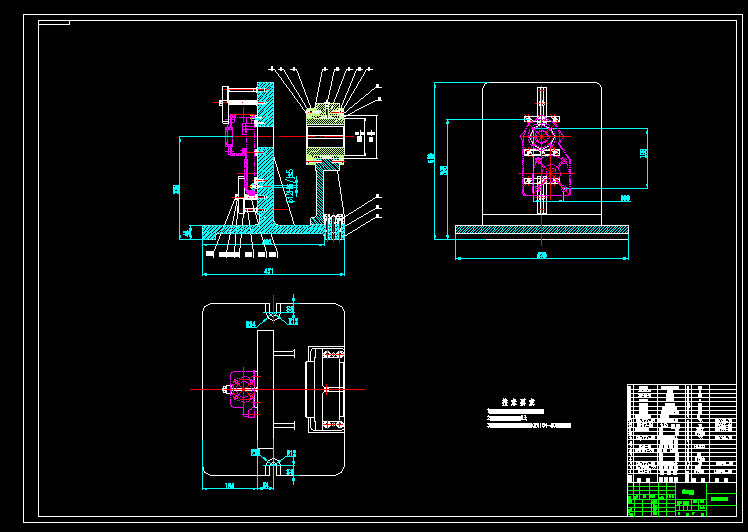Screen dimensions: 748x532
Task: Click the green hatched bushing in side view
Action: tap(325, 134)
